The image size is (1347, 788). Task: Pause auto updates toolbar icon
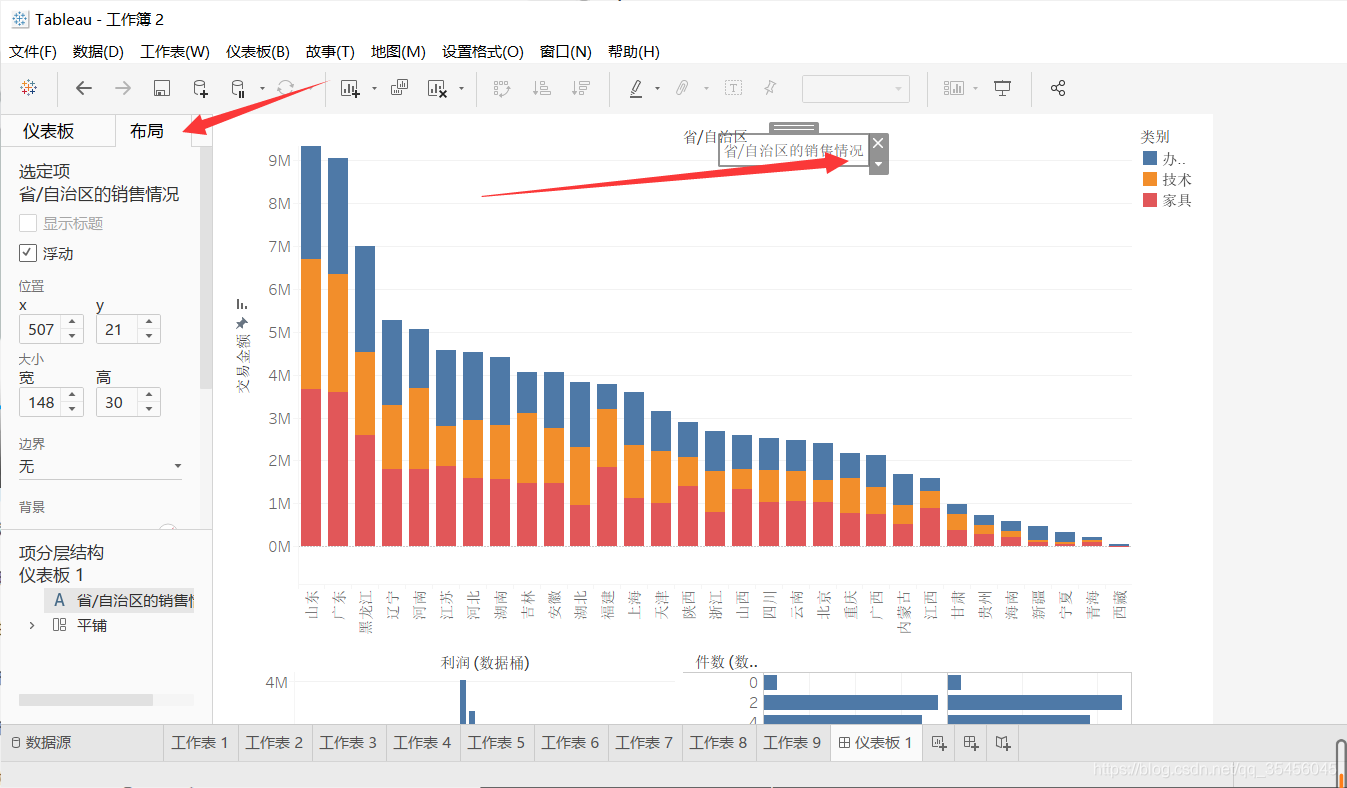coord(238,88)
